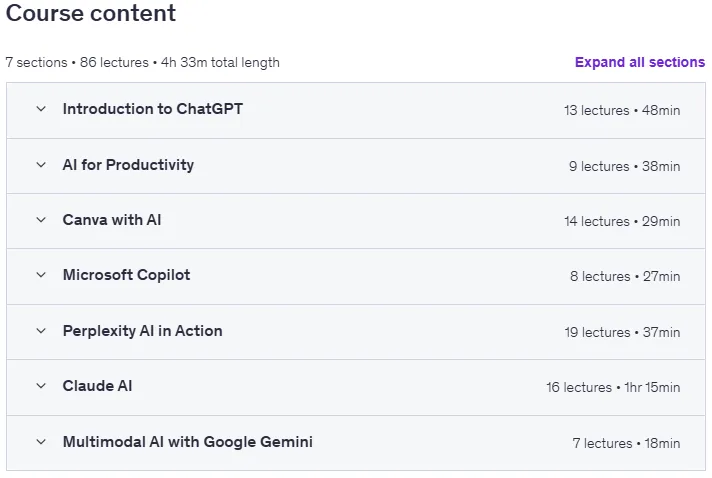Viewport: 712px width, 478px height.
Task: Expand the Perplexity AI in Action chevron
Action: click(x=41, y=331)
